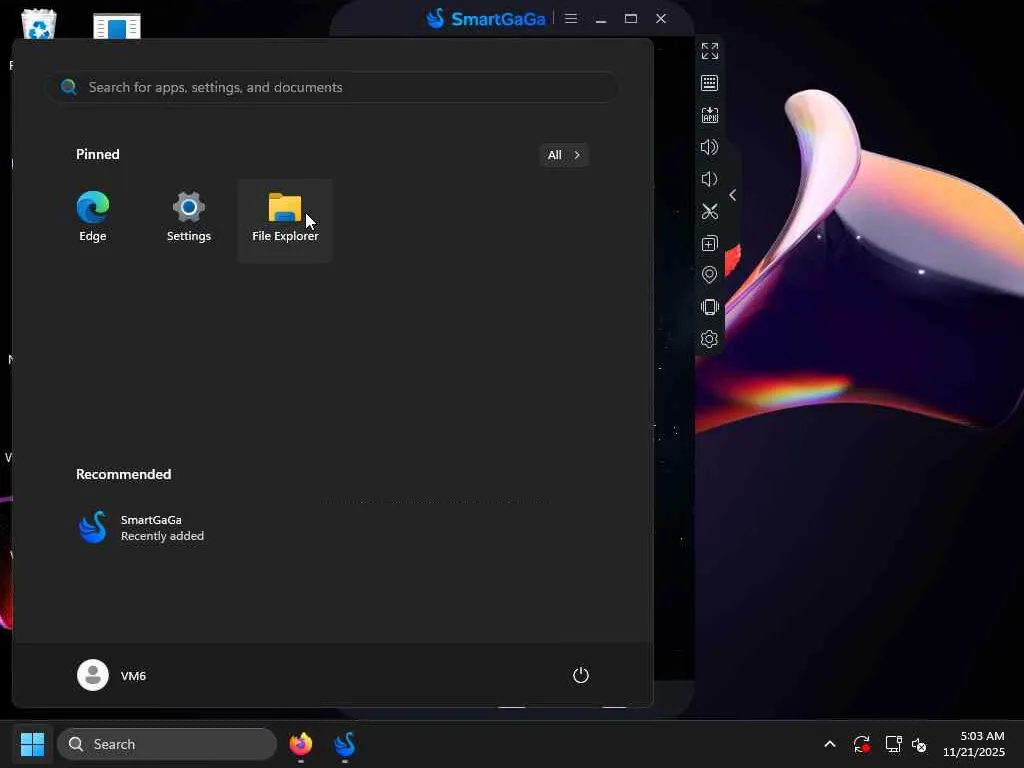Switch to SmartGaGa taskbar icon
Viewport: 1024px width, 768px height.
click(x=345, y=744)
